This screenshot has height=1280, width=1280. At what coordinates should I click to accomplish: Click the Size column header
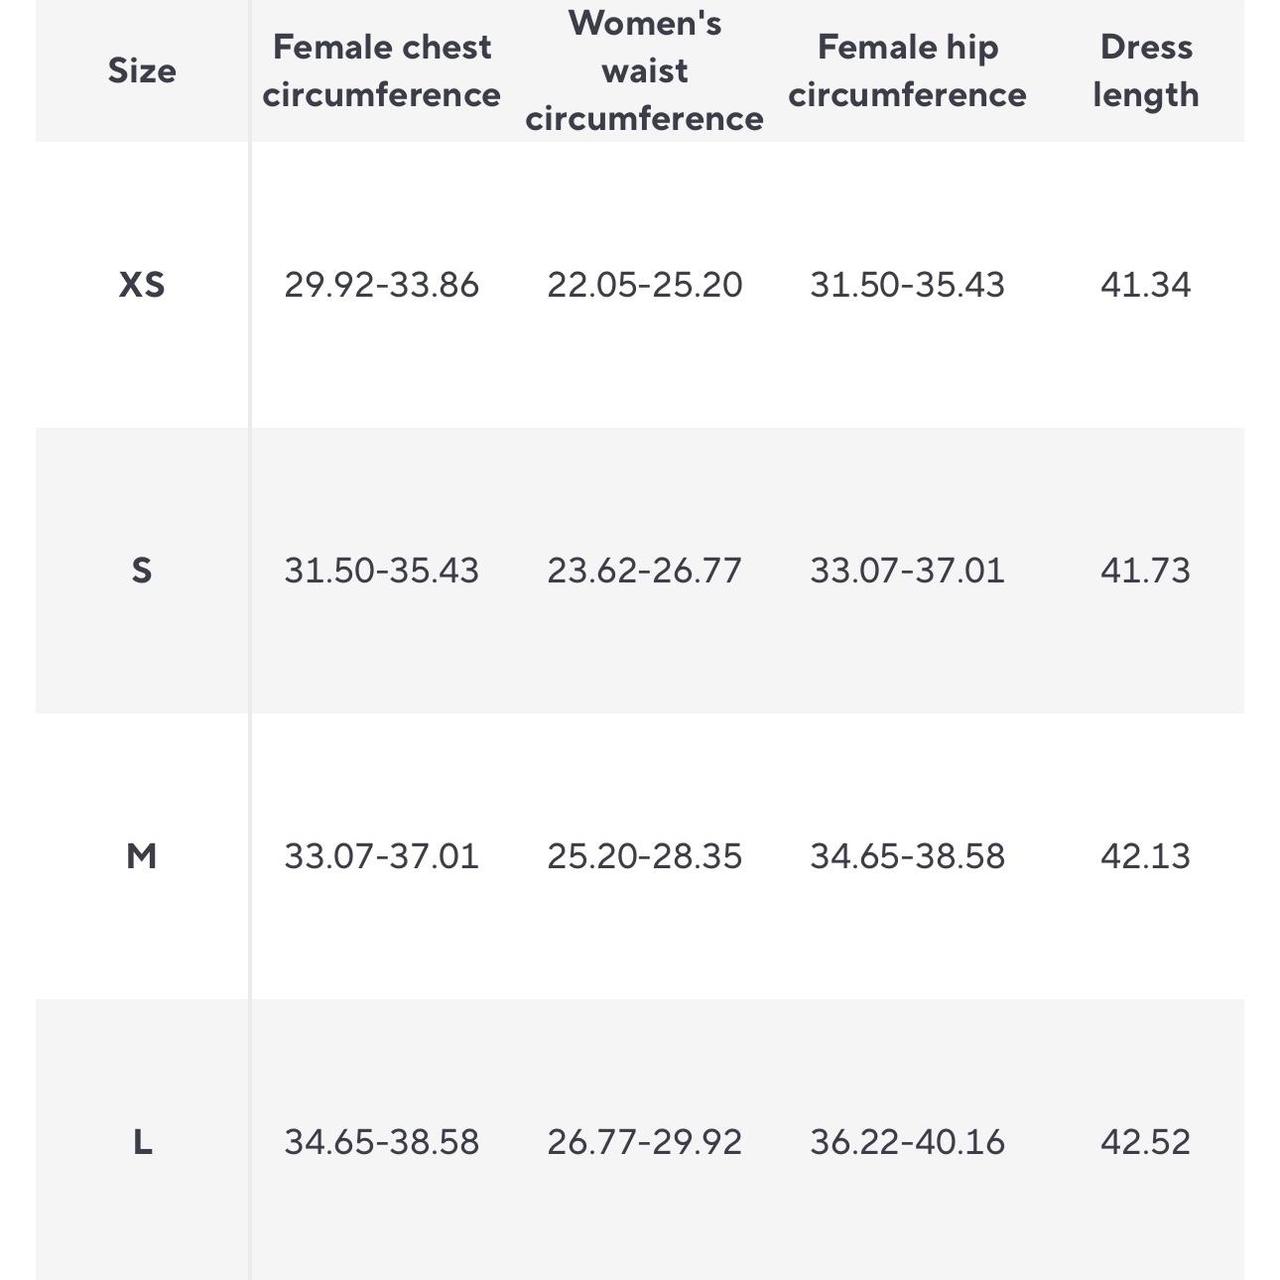[142, 71]
